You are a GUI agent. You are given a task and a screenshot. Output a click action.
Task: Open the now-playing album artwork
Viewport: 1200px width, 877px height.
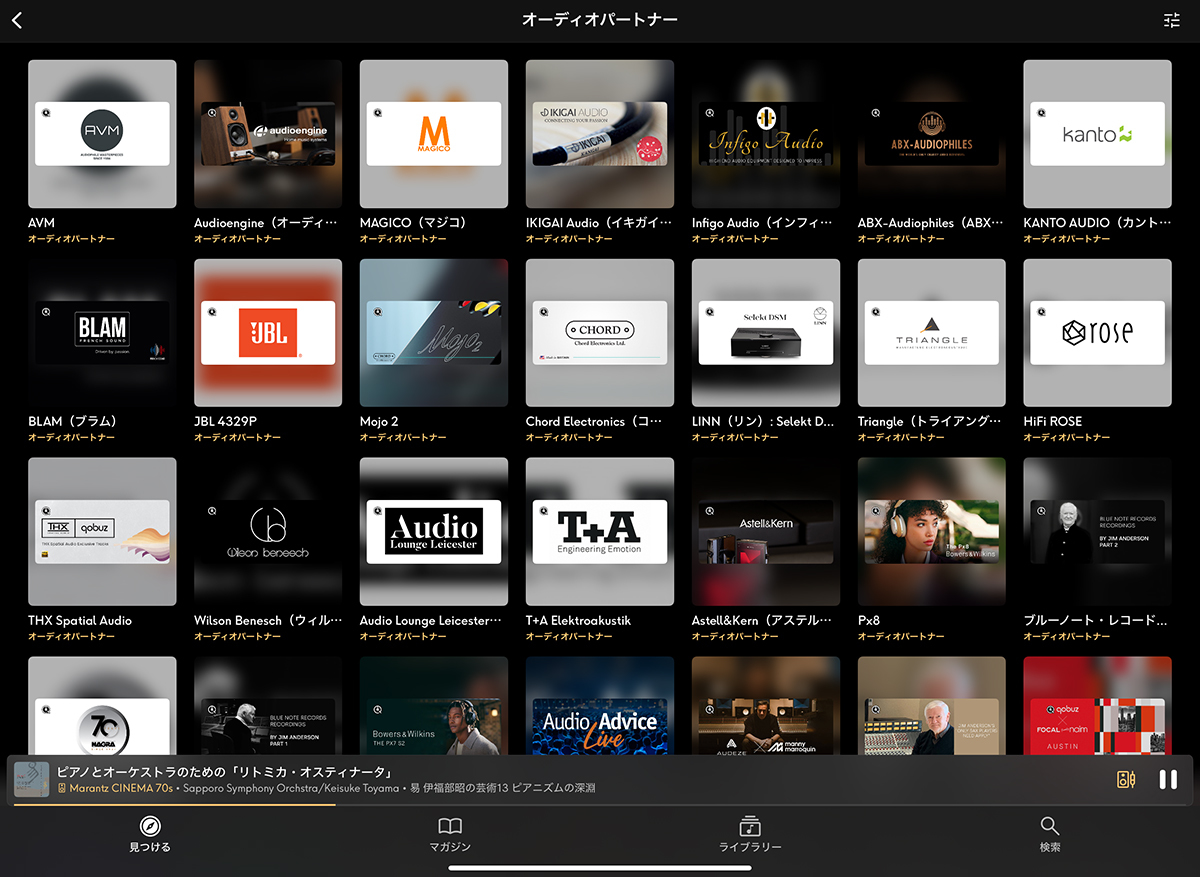[31, 780]
